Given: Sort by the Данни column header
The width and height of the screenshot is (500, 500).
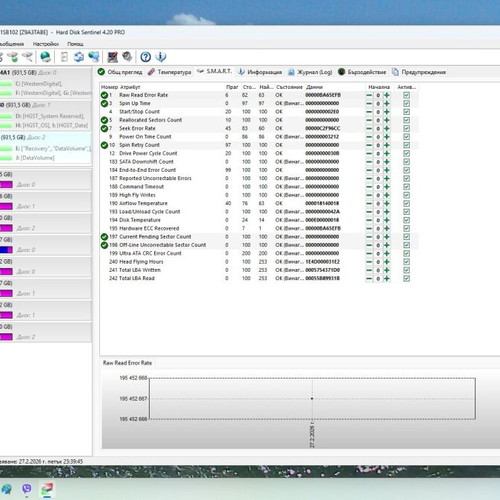Looking at the screenshot, I should (314, 87).
